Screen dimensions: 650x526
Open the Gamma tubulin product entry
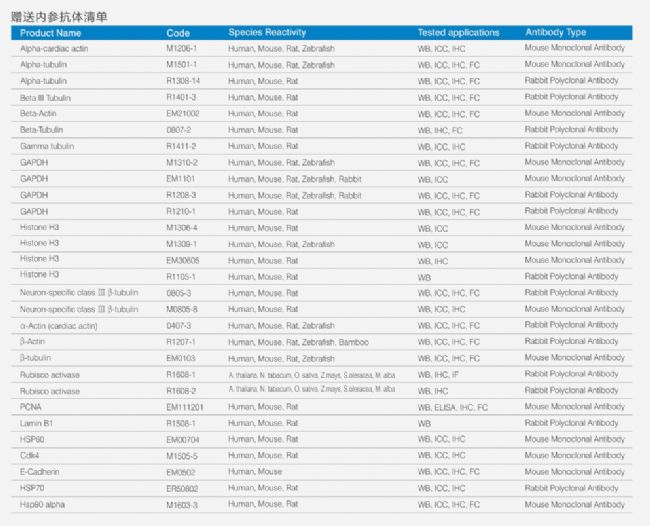47,147
